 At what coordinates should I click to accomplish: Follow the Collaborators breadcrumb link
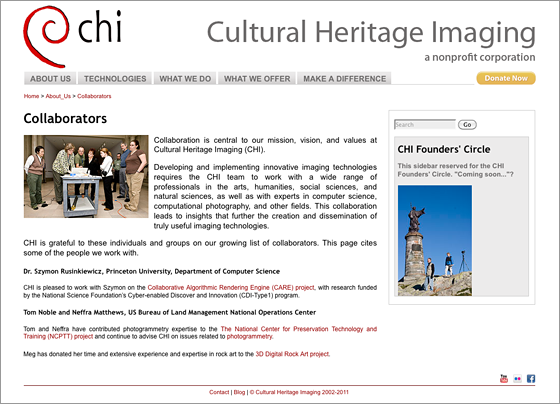pos(94,96)
